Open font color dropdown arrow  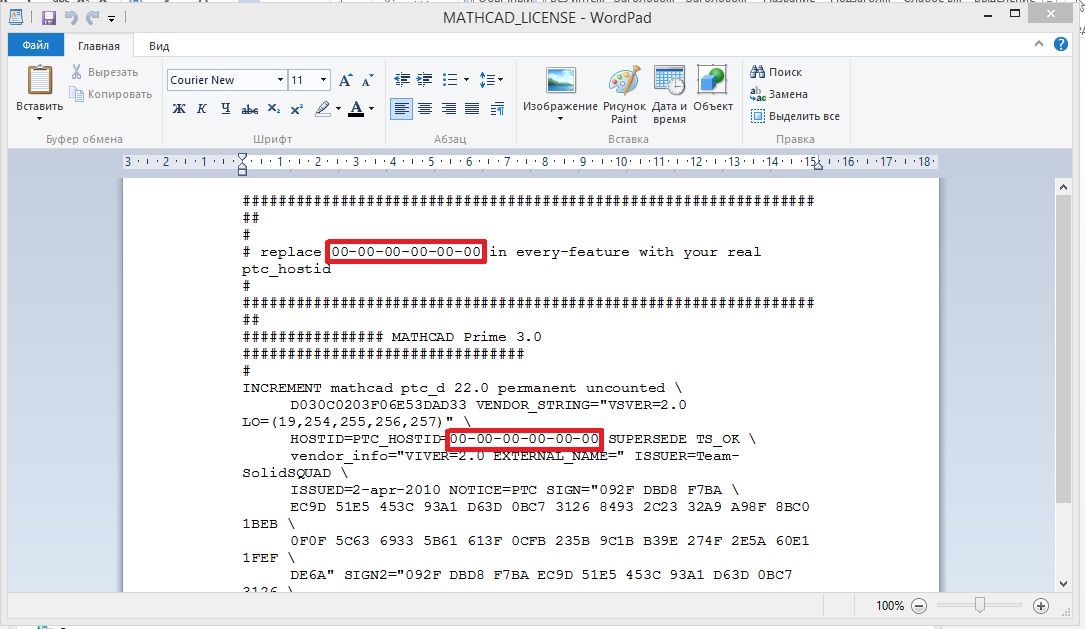pyautogui.click(x=372, y=109)
